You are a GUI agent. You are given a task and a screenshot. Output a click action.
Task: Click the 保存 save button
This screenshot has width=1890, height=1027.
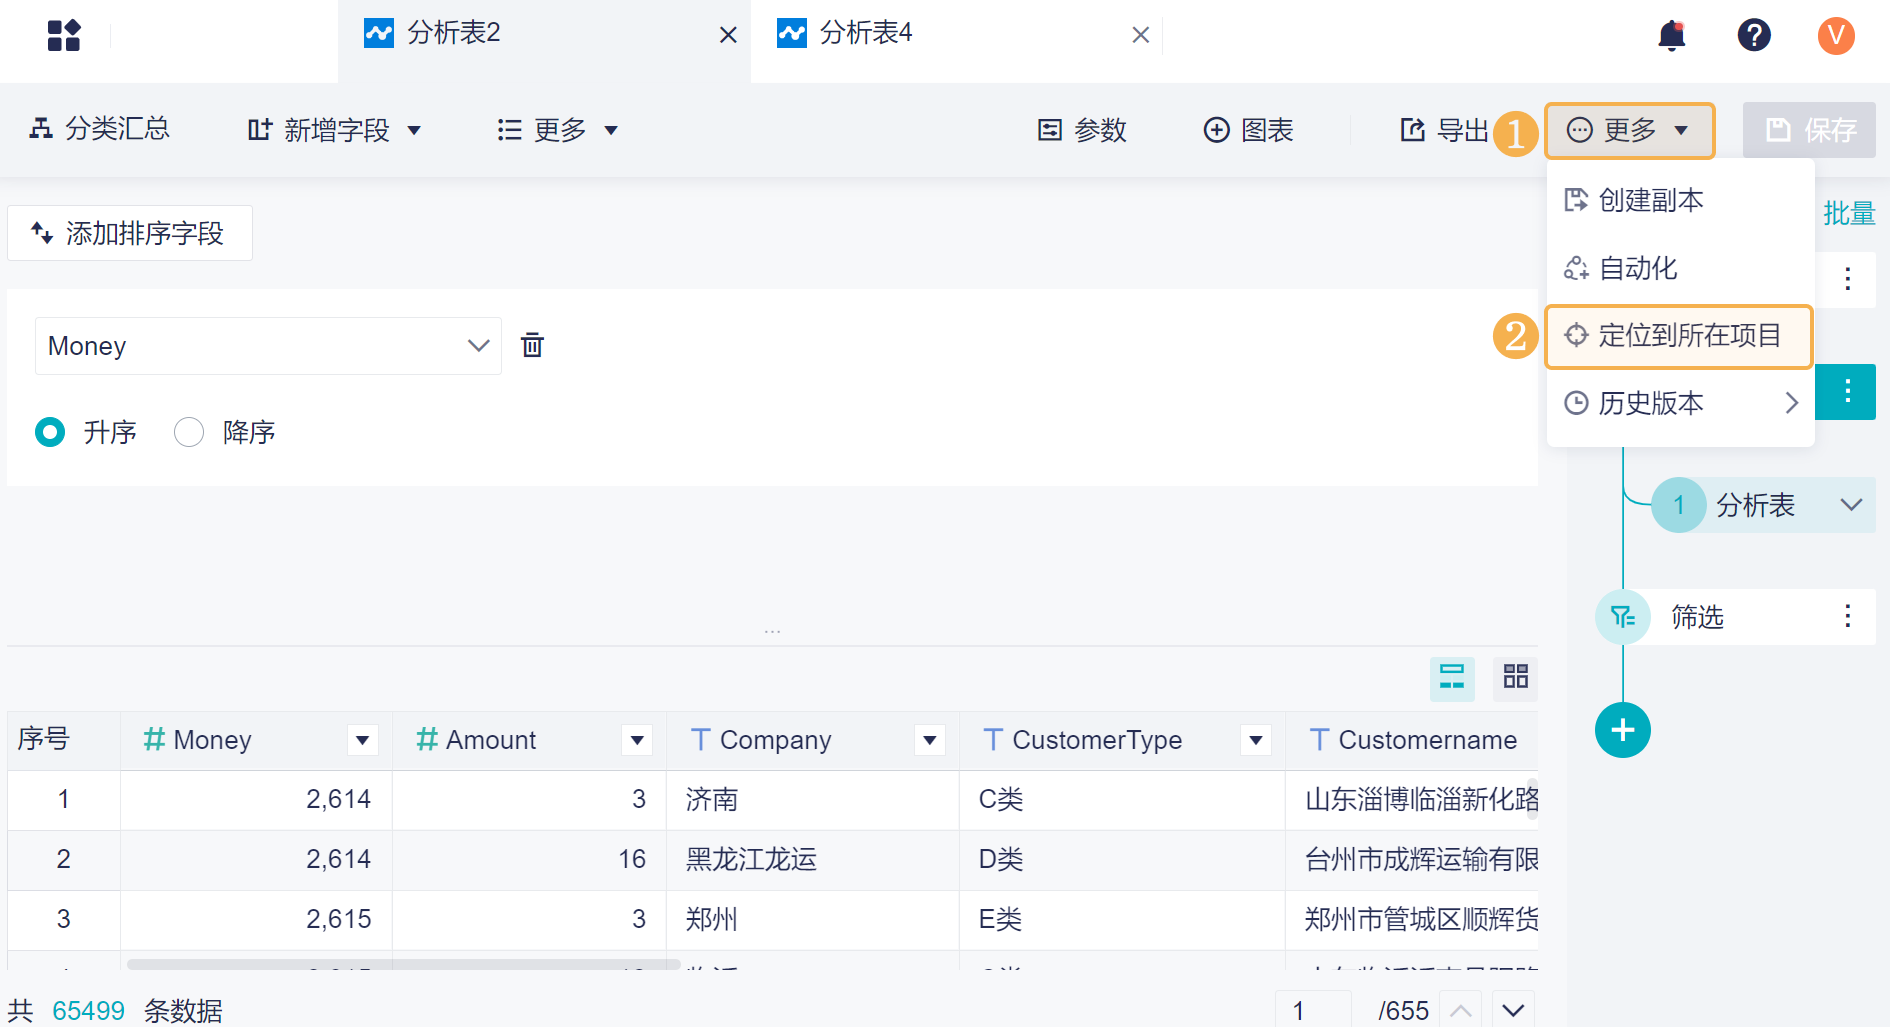(x=1809, y=130)
